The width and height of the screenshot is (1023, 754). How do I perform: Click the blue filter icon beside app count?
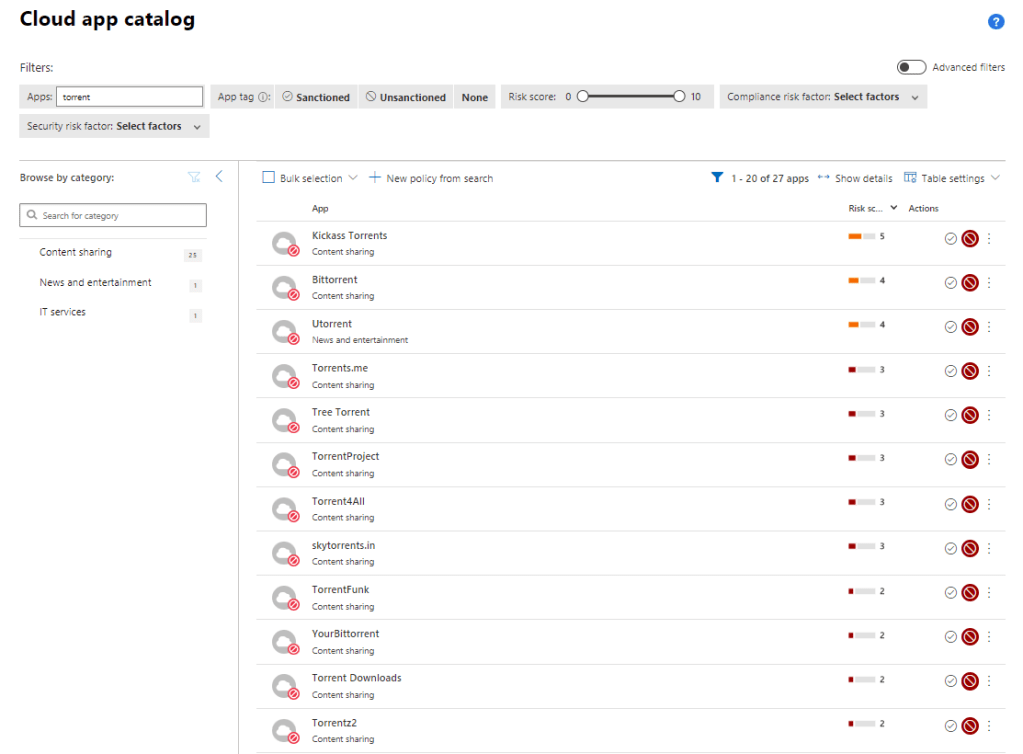716,178
